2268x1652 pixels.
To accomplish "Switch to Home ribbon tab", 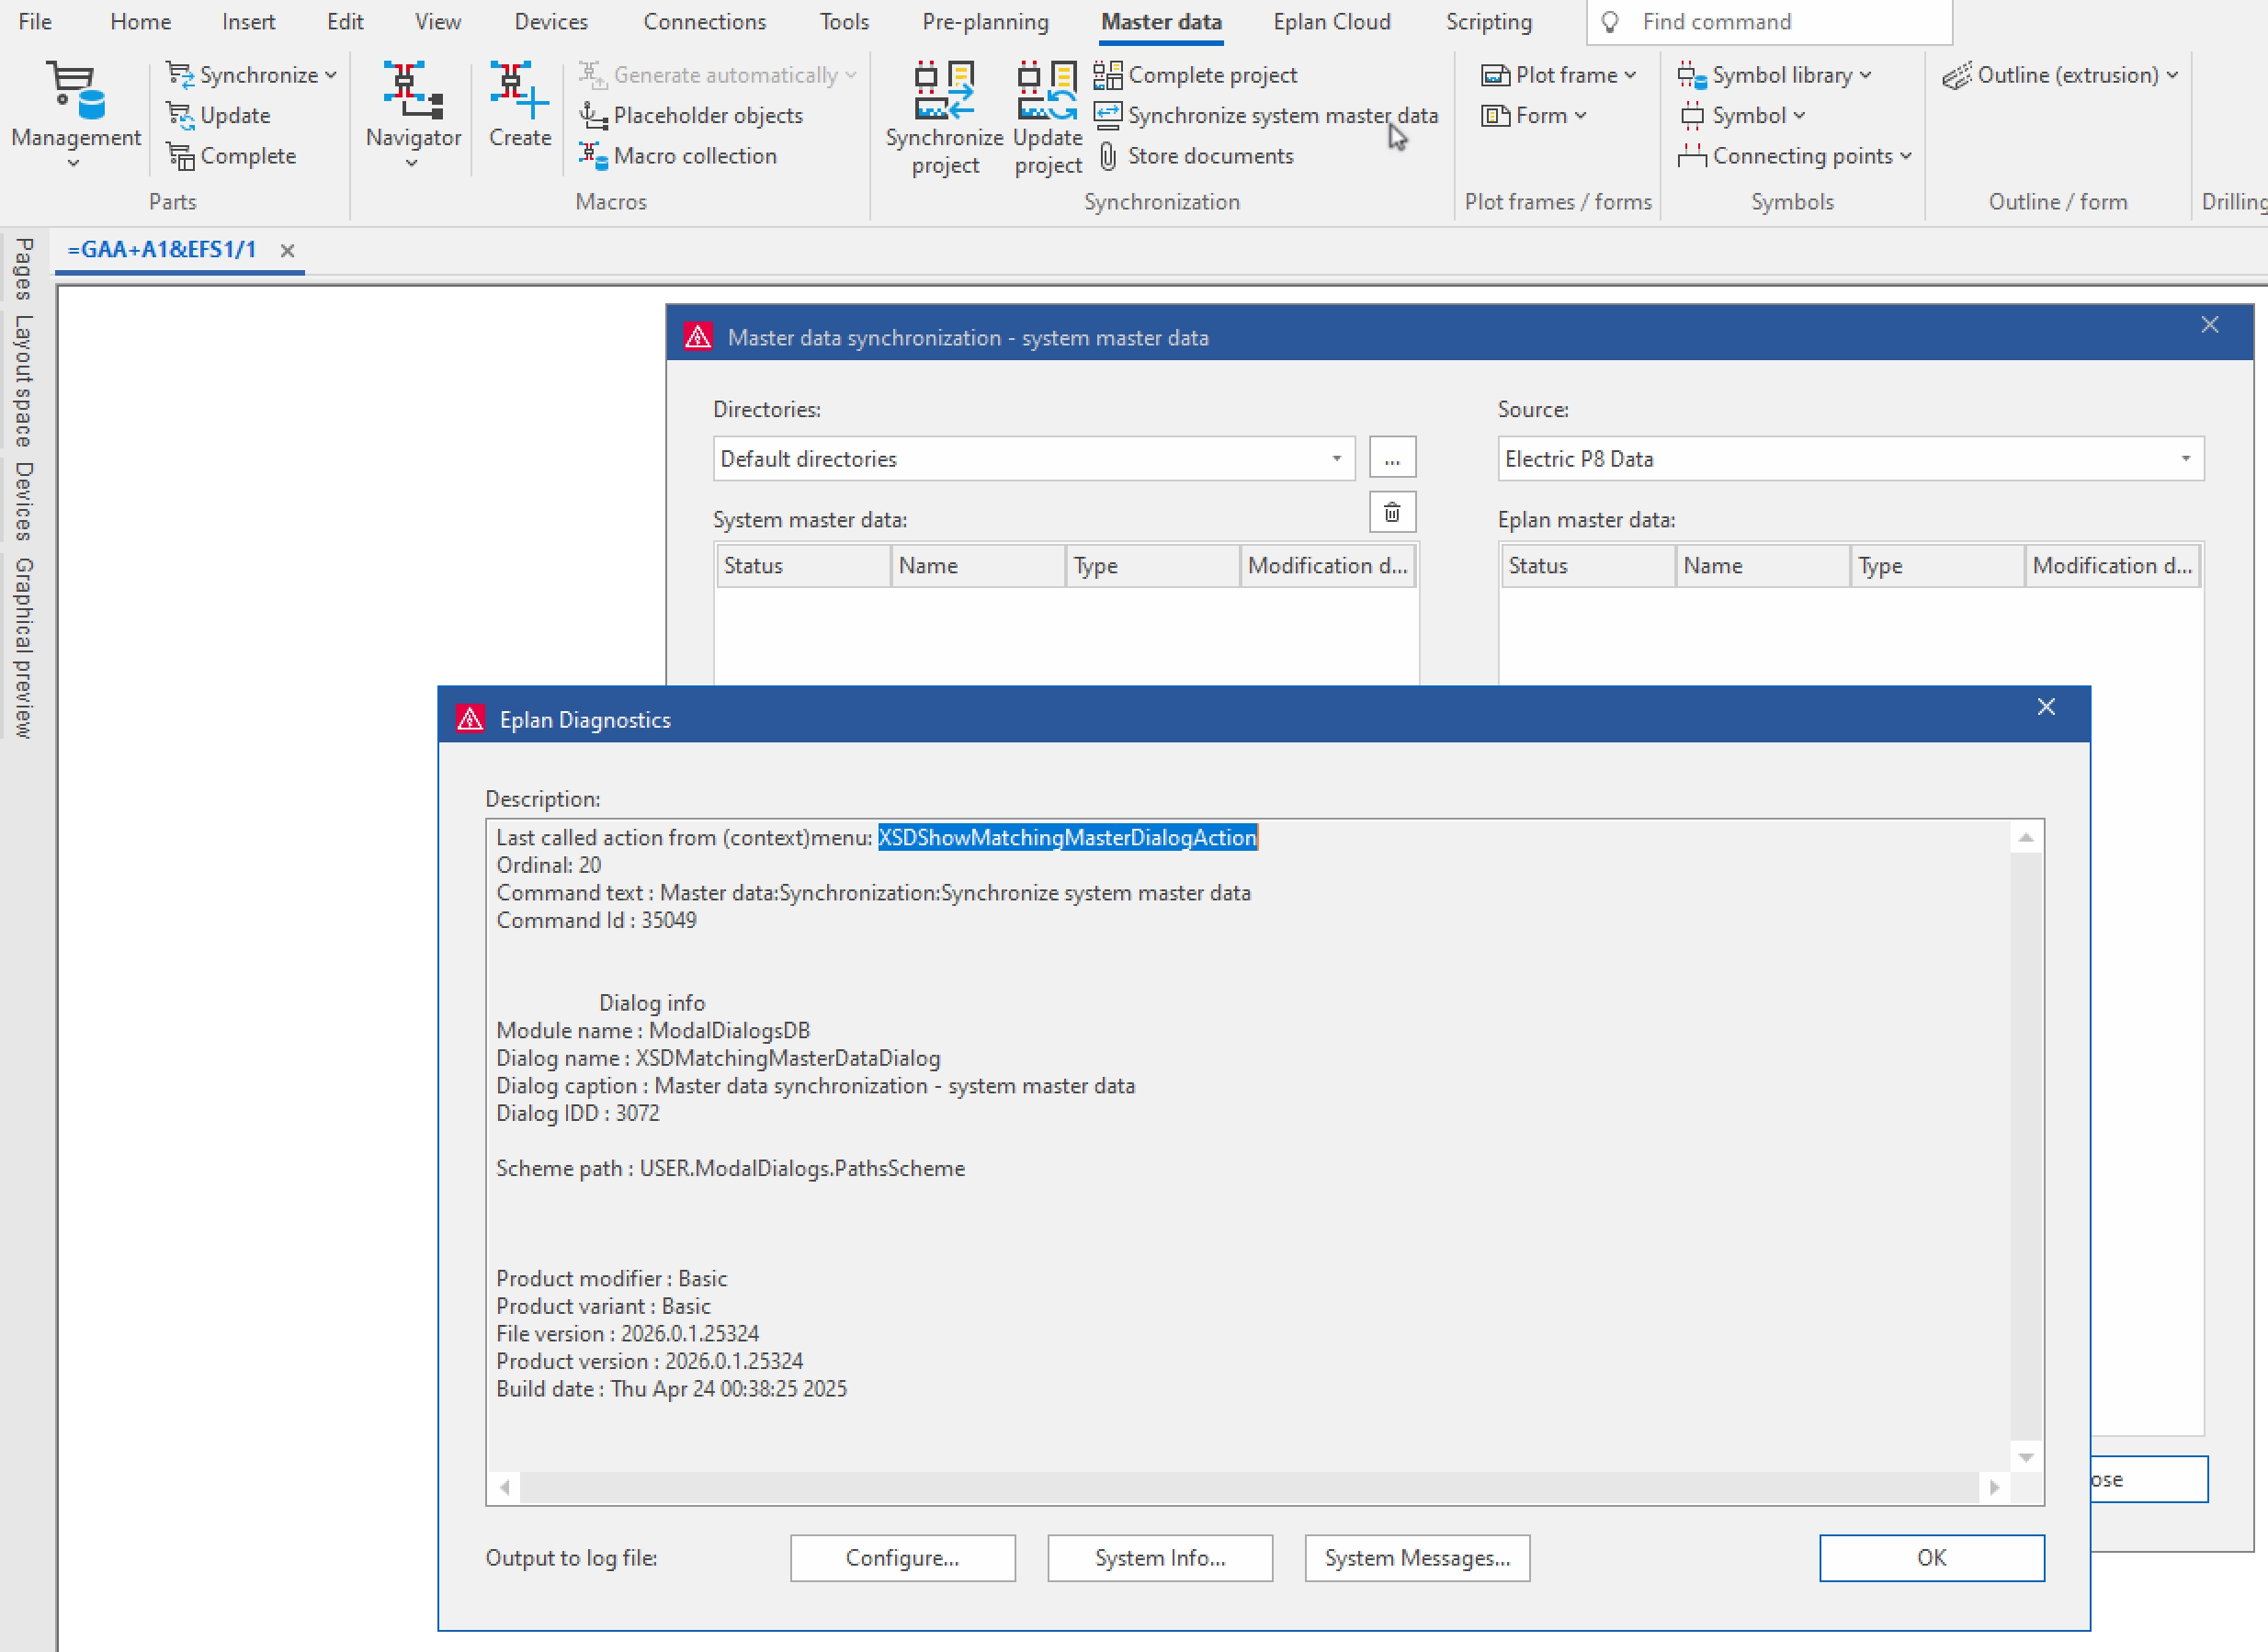I will [140, 22].
